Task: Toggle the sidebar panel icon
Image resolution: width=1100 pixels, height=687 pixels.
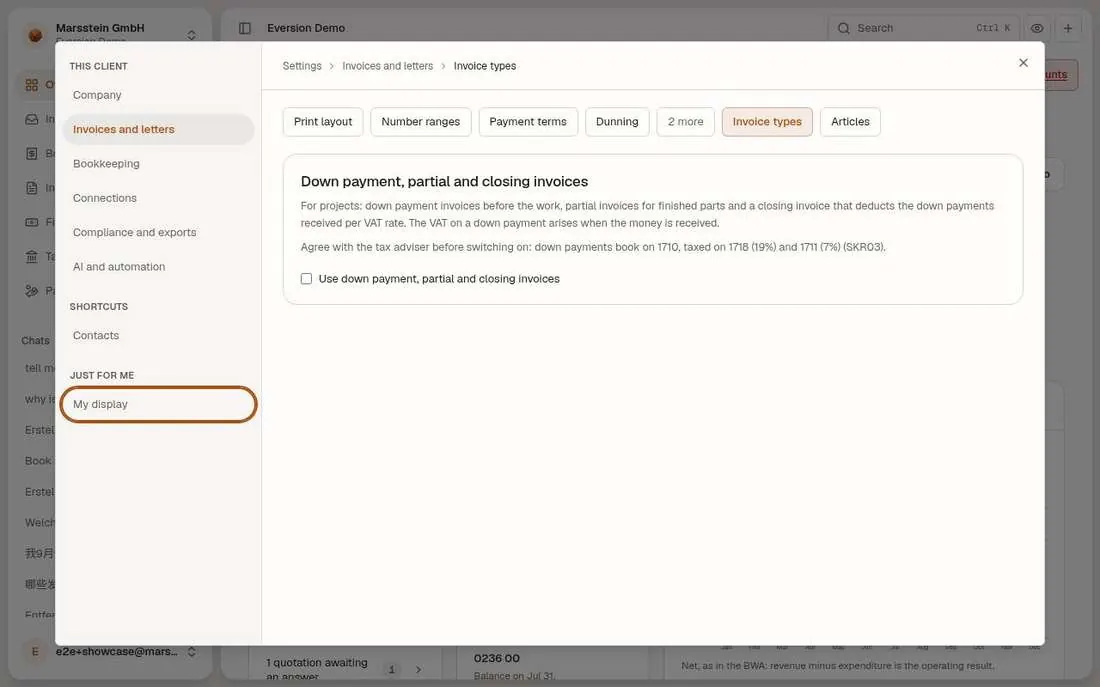Action: coord(245,28)
